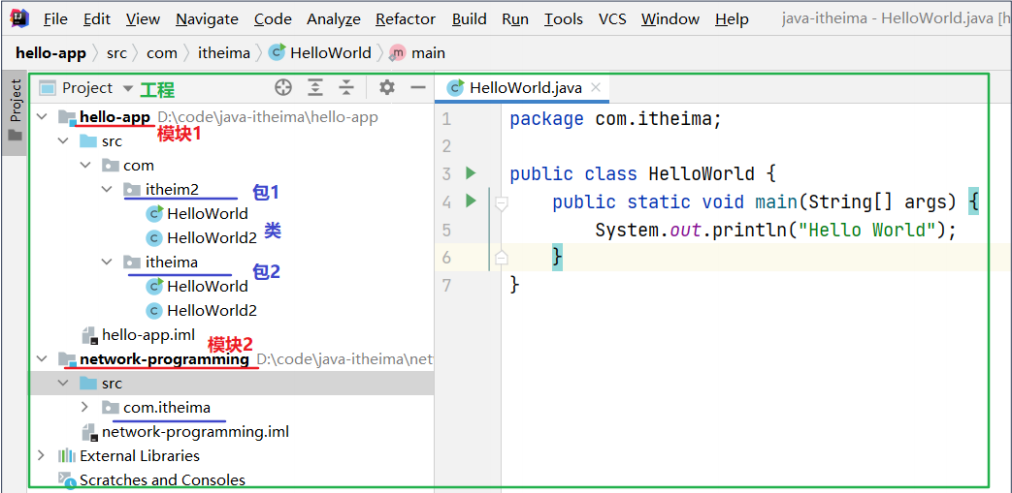The width and height of the screenshot is (1012, 493).
Task: Open the File menu
Action: tap(56, 19)
